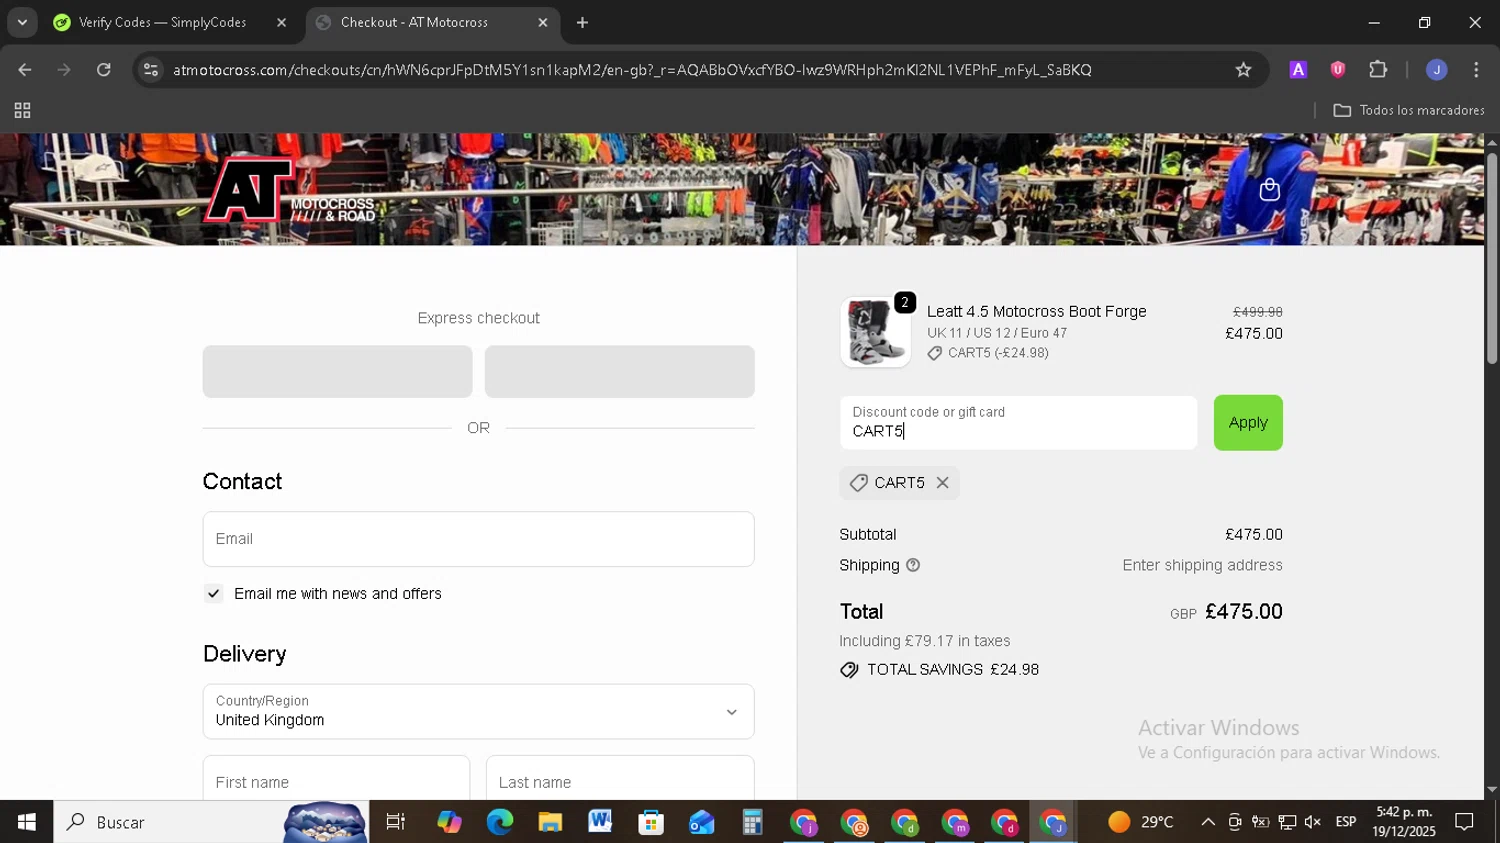Click Leatt 4.5 Motocross Boot Forge title
1500x843 pixels.
click(x=1036, y=312)
